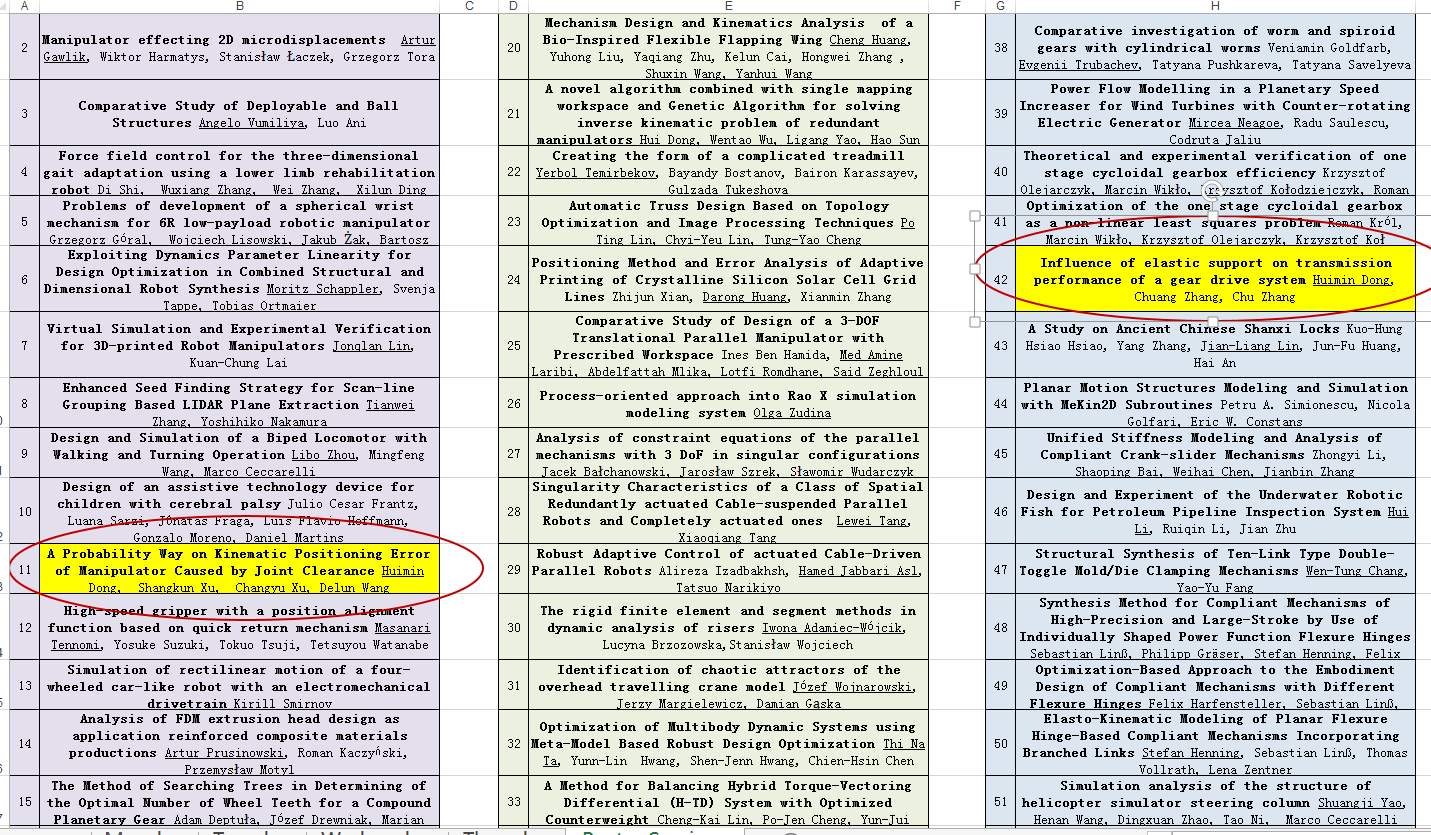Select 'Balancing Hybrid Torque-Vectoring Differential' cell
Screen dimensions: 1431x835
tap(728, 802)
